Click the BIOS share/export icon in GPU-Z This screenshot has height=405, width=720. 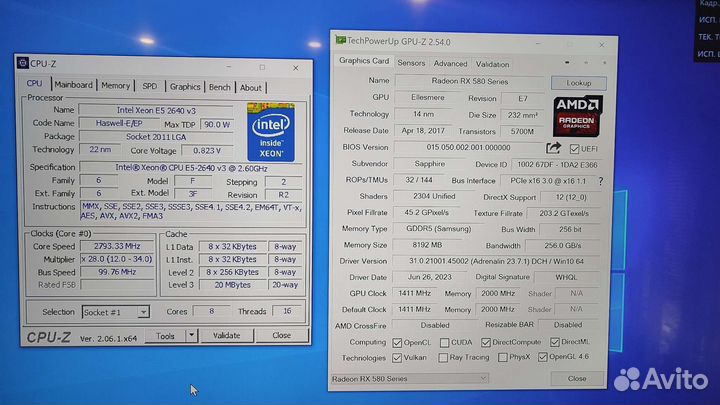click(554, 148)
